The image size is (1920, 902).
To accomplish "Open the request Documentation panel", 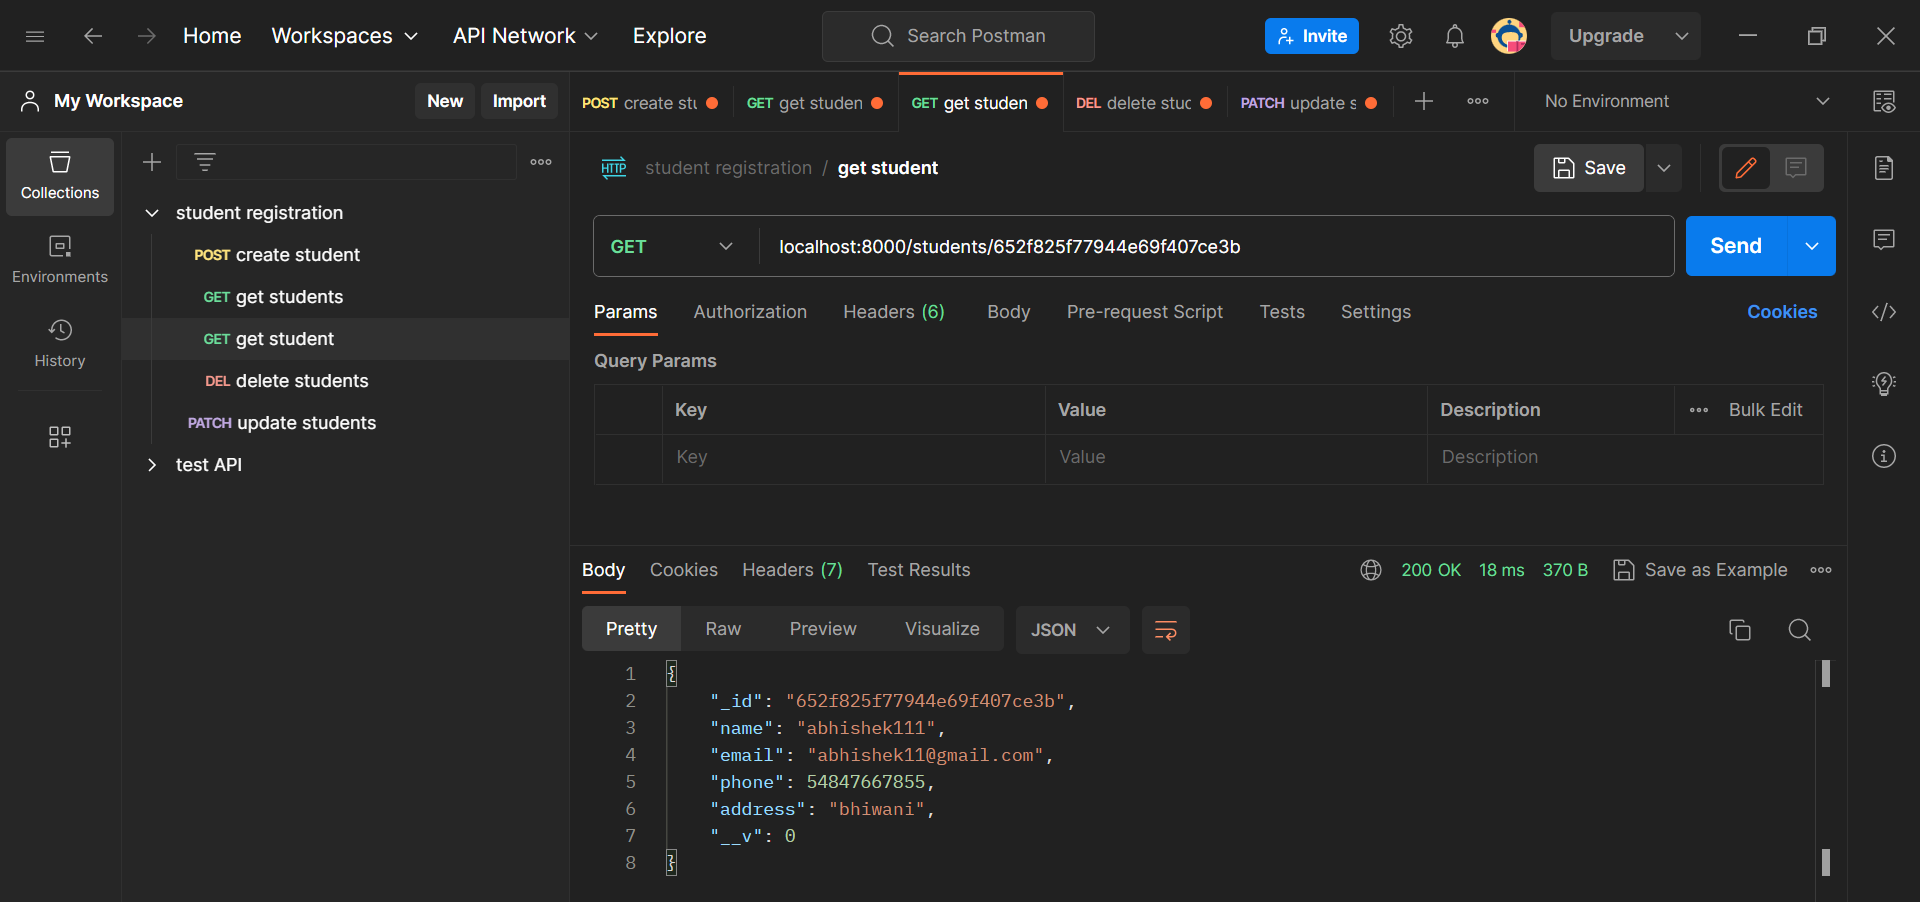I will pos(1884,167).
